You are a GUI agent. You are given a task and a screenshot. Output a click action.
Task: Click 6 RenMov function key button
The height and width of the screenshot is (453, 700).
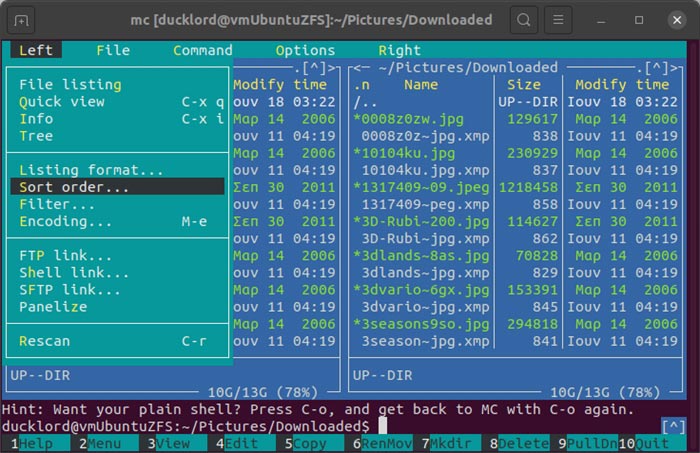(382, 443)
